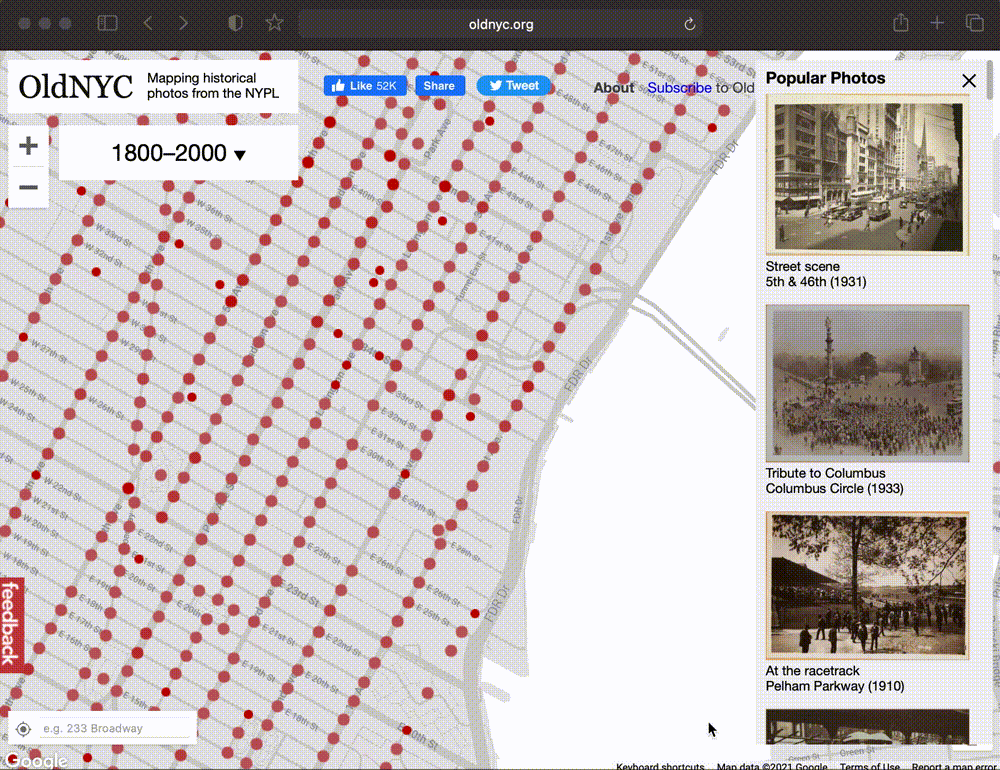This screenshot has width=1000, height=770.
Task: Click the oldnyc.org address bar
Action: 501,24
